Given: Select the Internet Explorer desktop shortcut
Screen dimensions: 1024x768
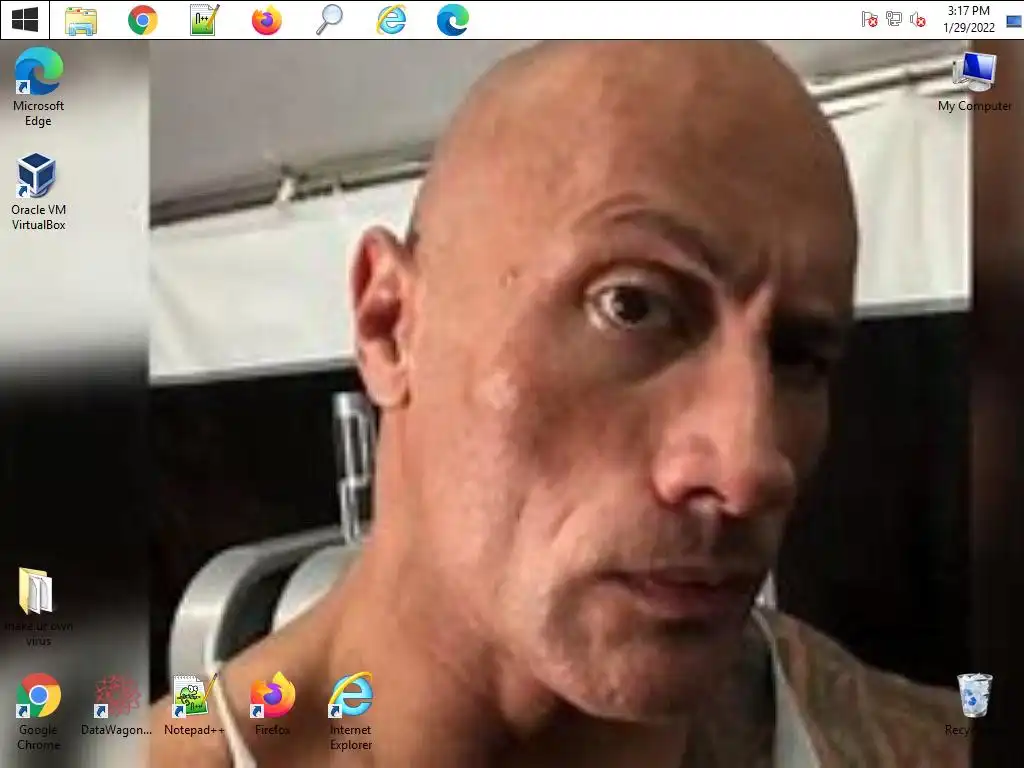Looking at the screenshot, I should (351, 712).
